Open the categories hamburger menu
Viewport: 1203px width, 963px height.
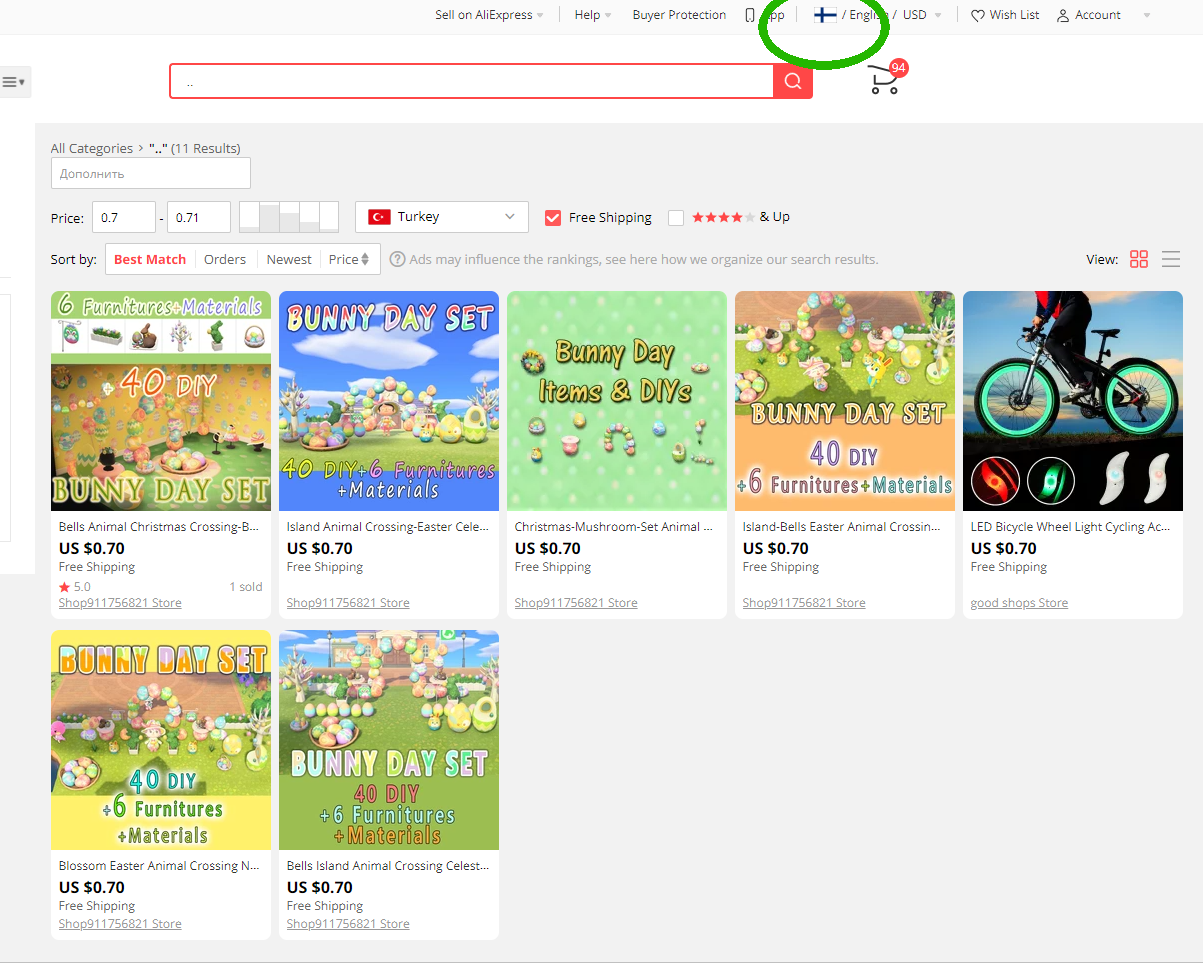(x=14, y=82)
